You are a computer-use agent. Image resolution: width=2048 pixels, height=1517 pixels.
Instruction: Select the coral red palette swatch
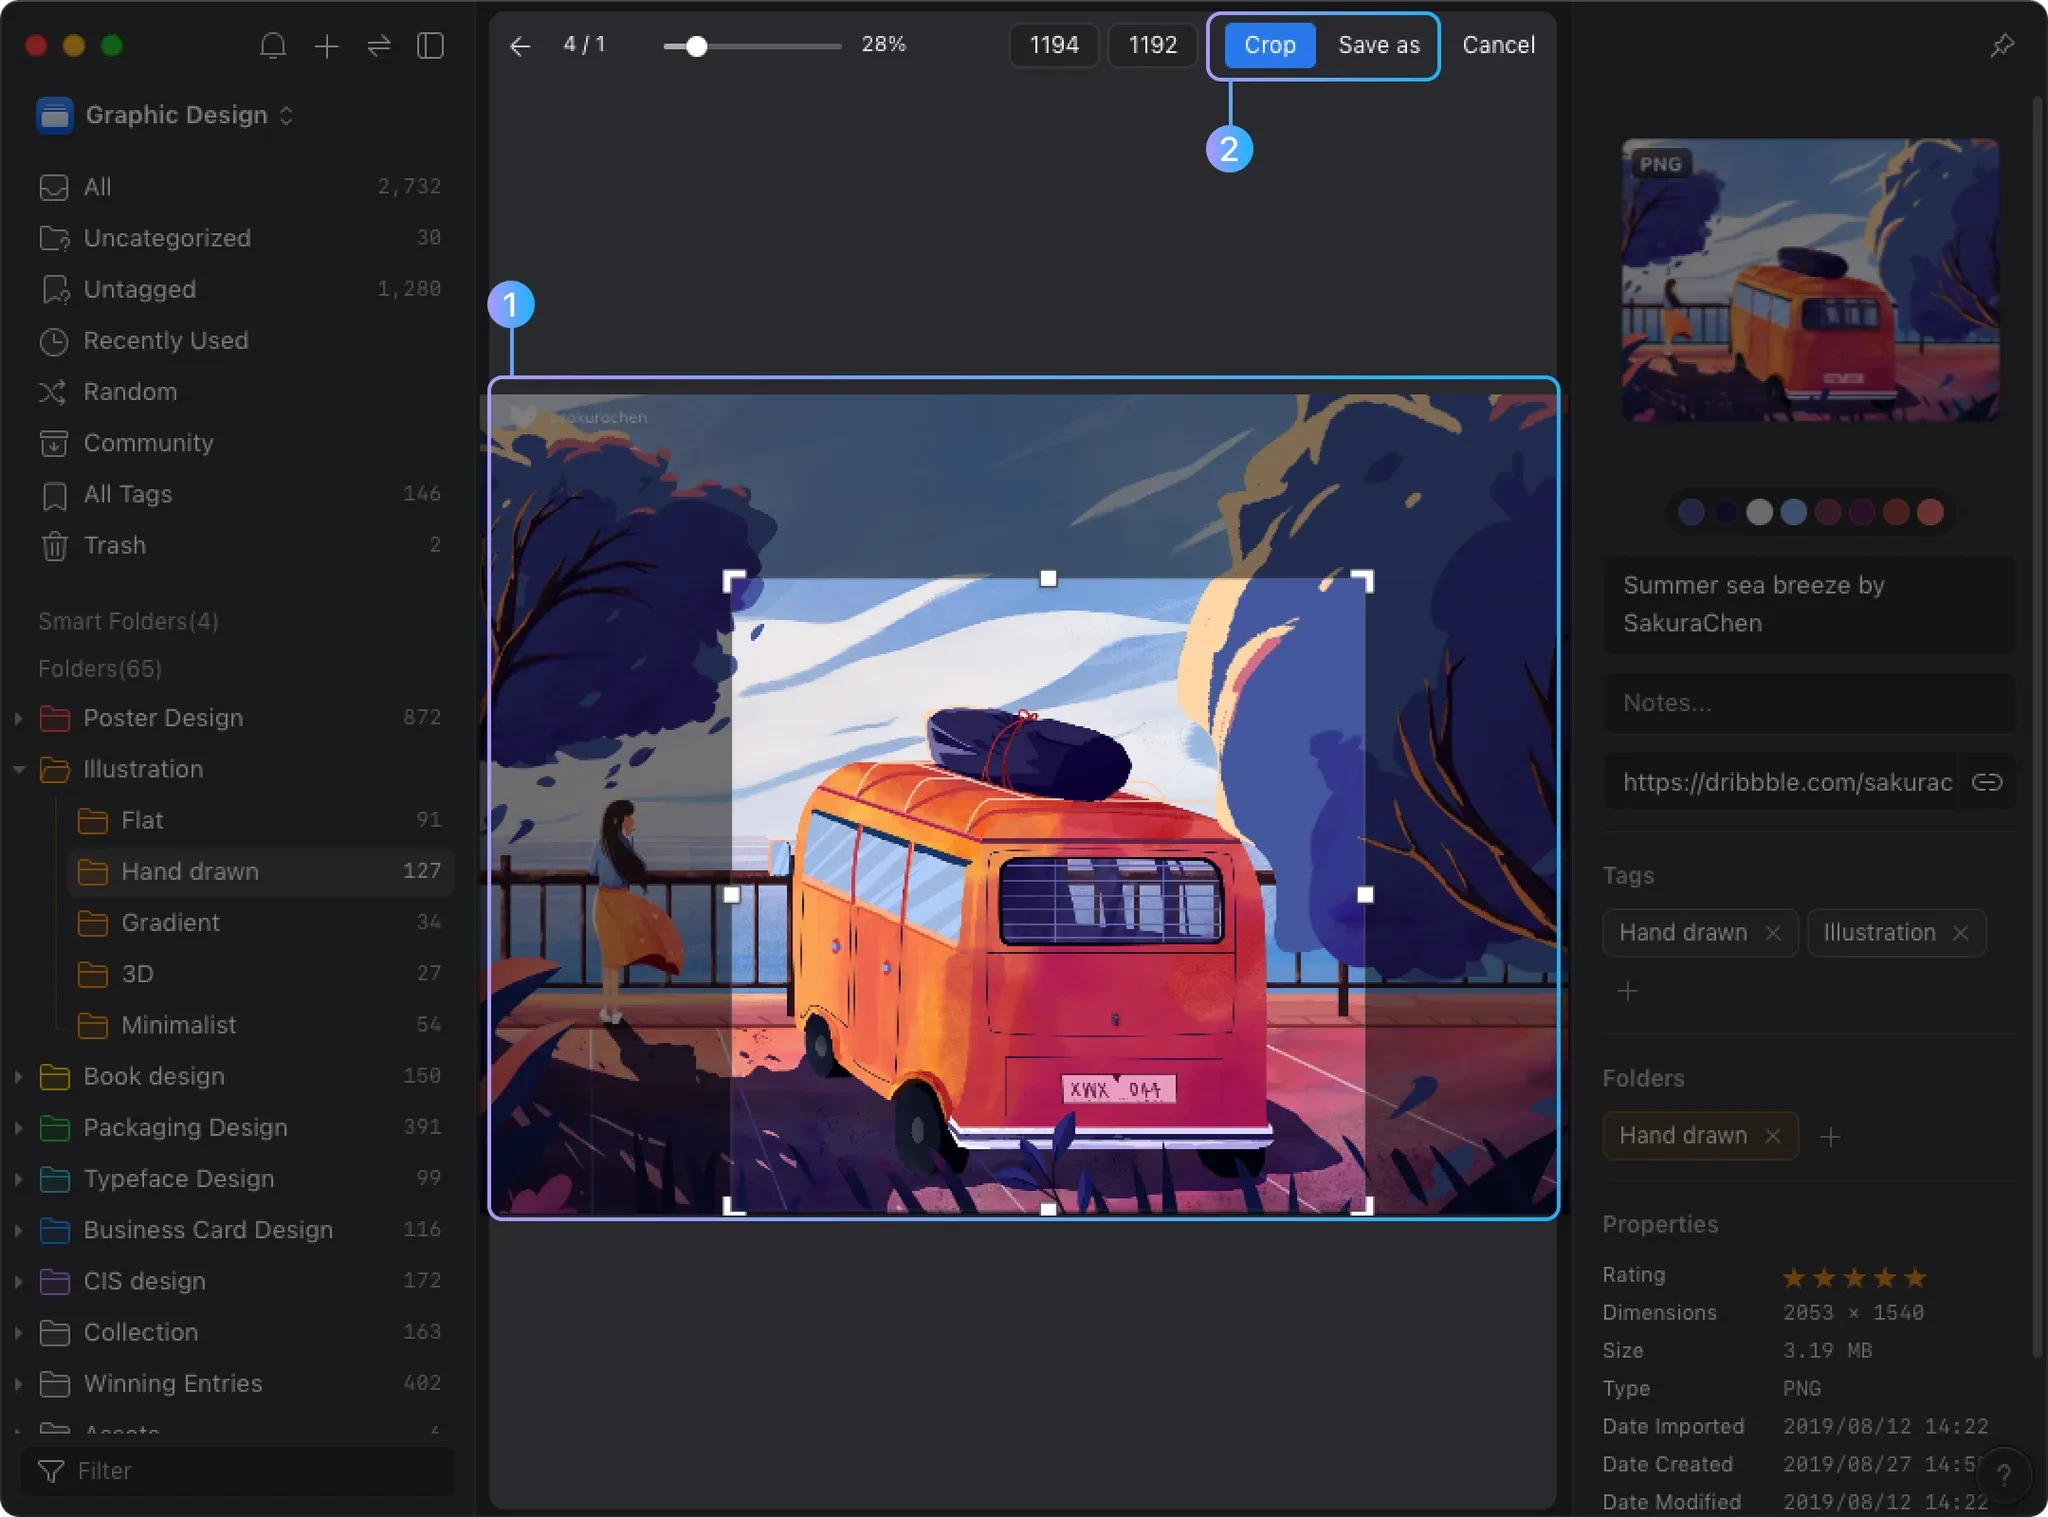[x=1930, y=512]
